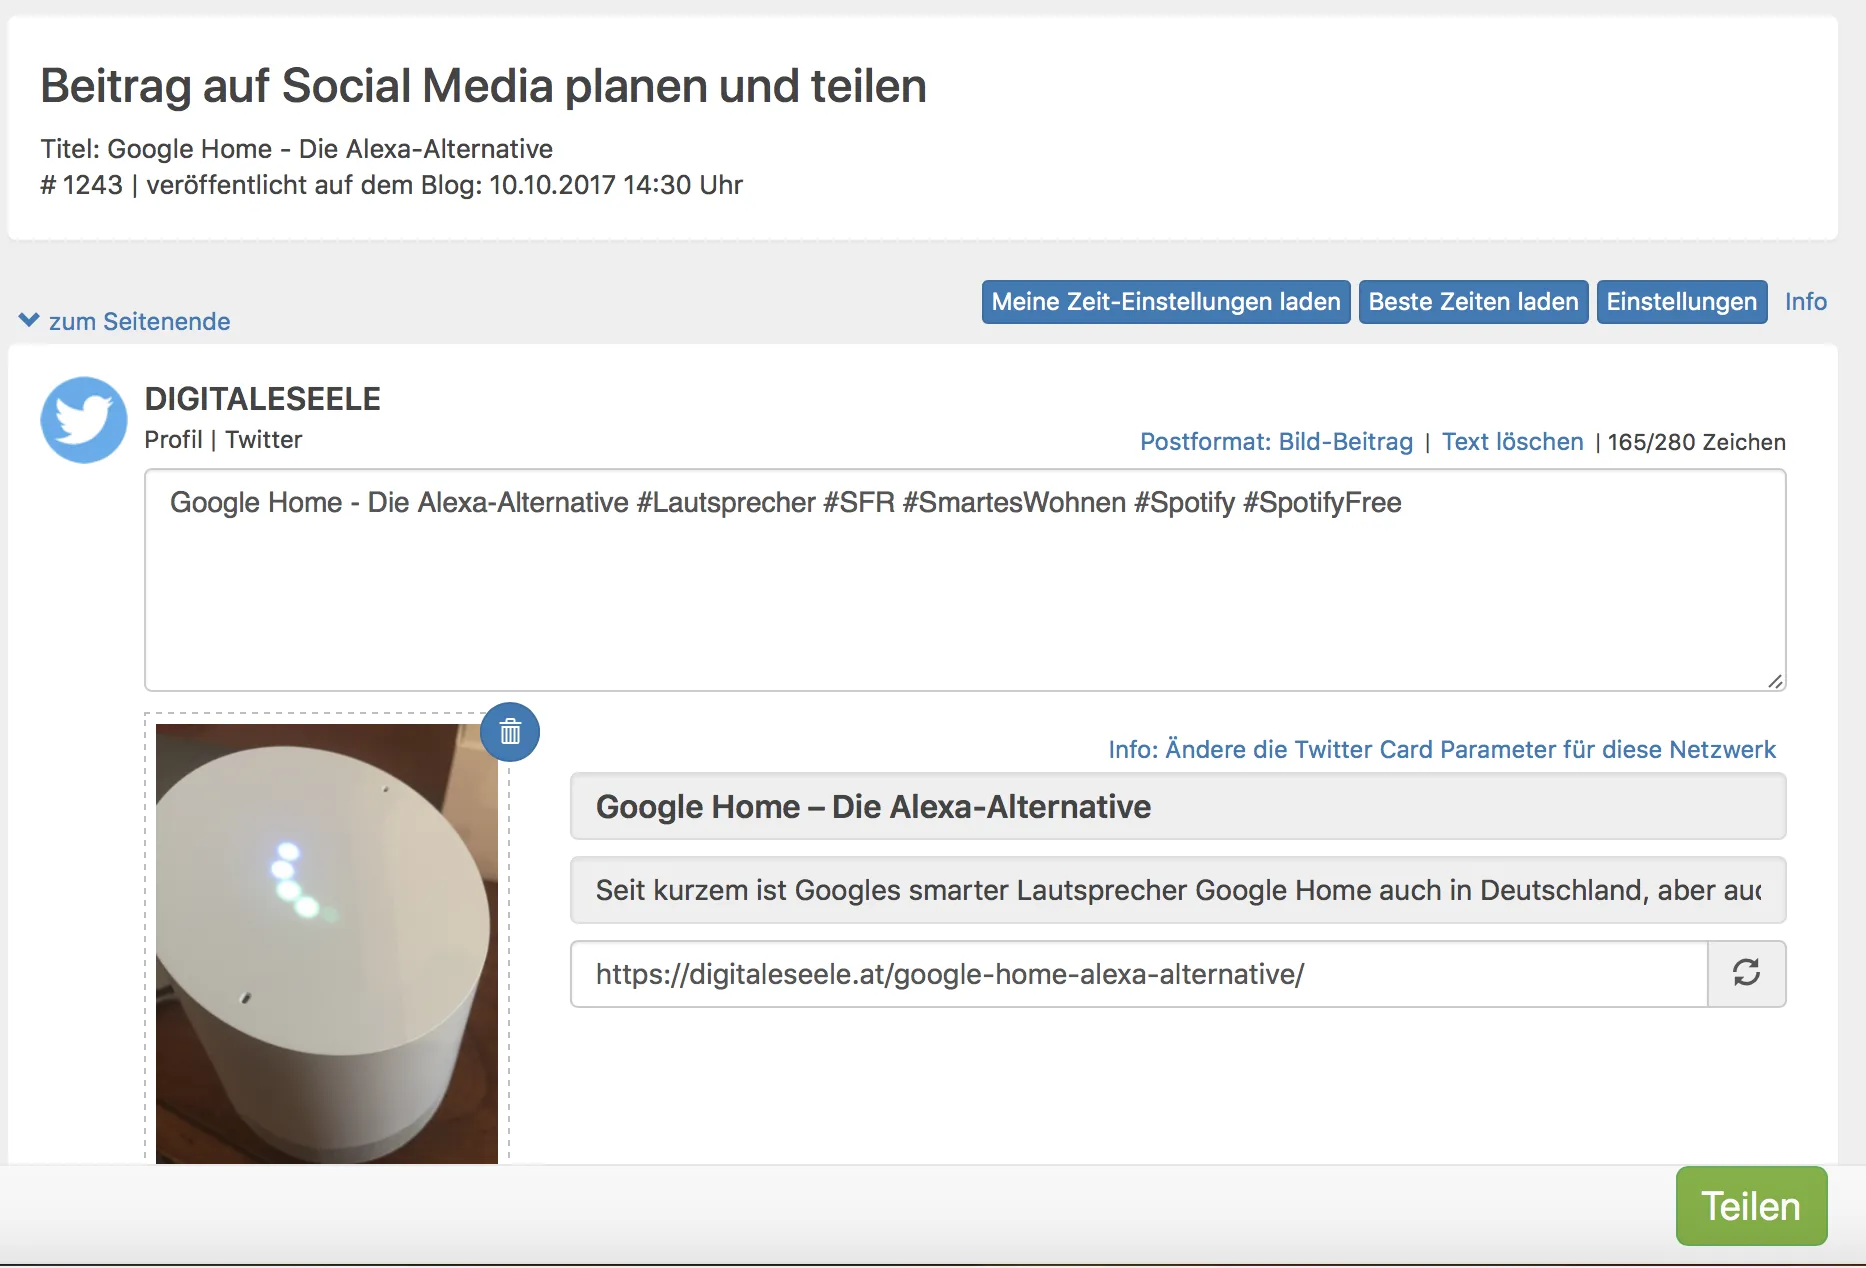Open the Twitter Card Parameter info link
The height and width of the screenshot is (1268, 1866).
[1441, 750]
